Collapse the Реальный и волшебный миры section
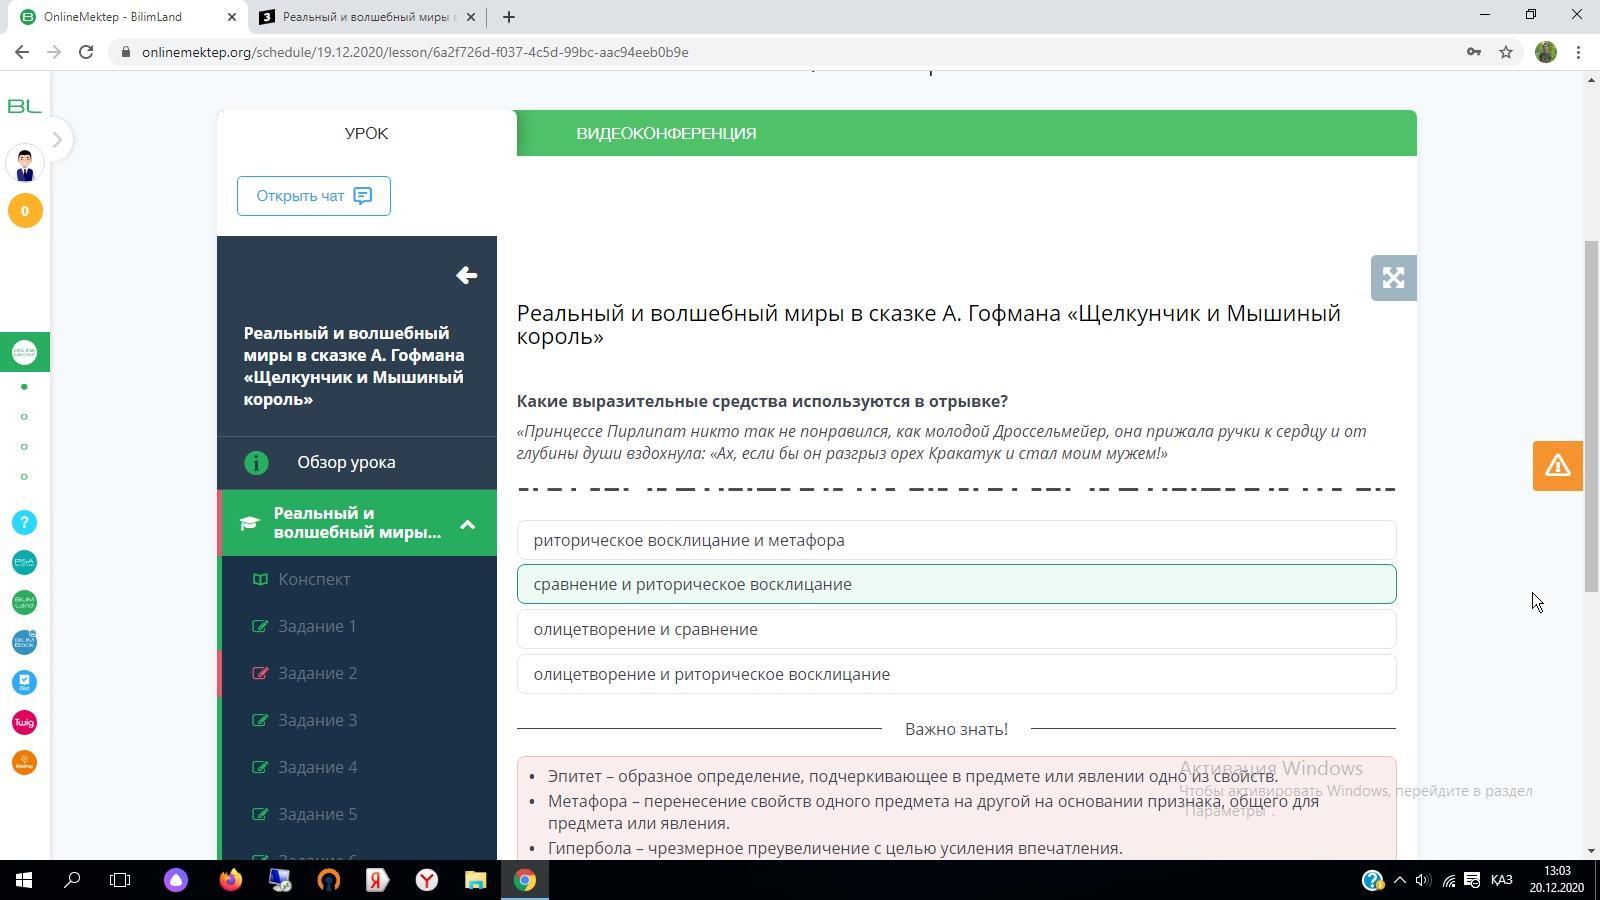Screen dimensions: 1600x900 467,524
